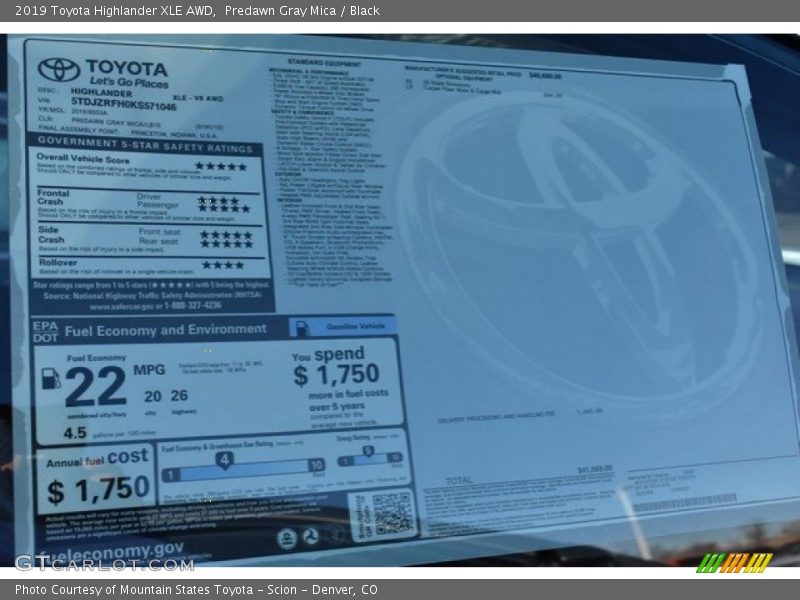
Task: Click the PRINCETON, INDIANA, U.S.A. assembly point
Action: pos(173,134)
